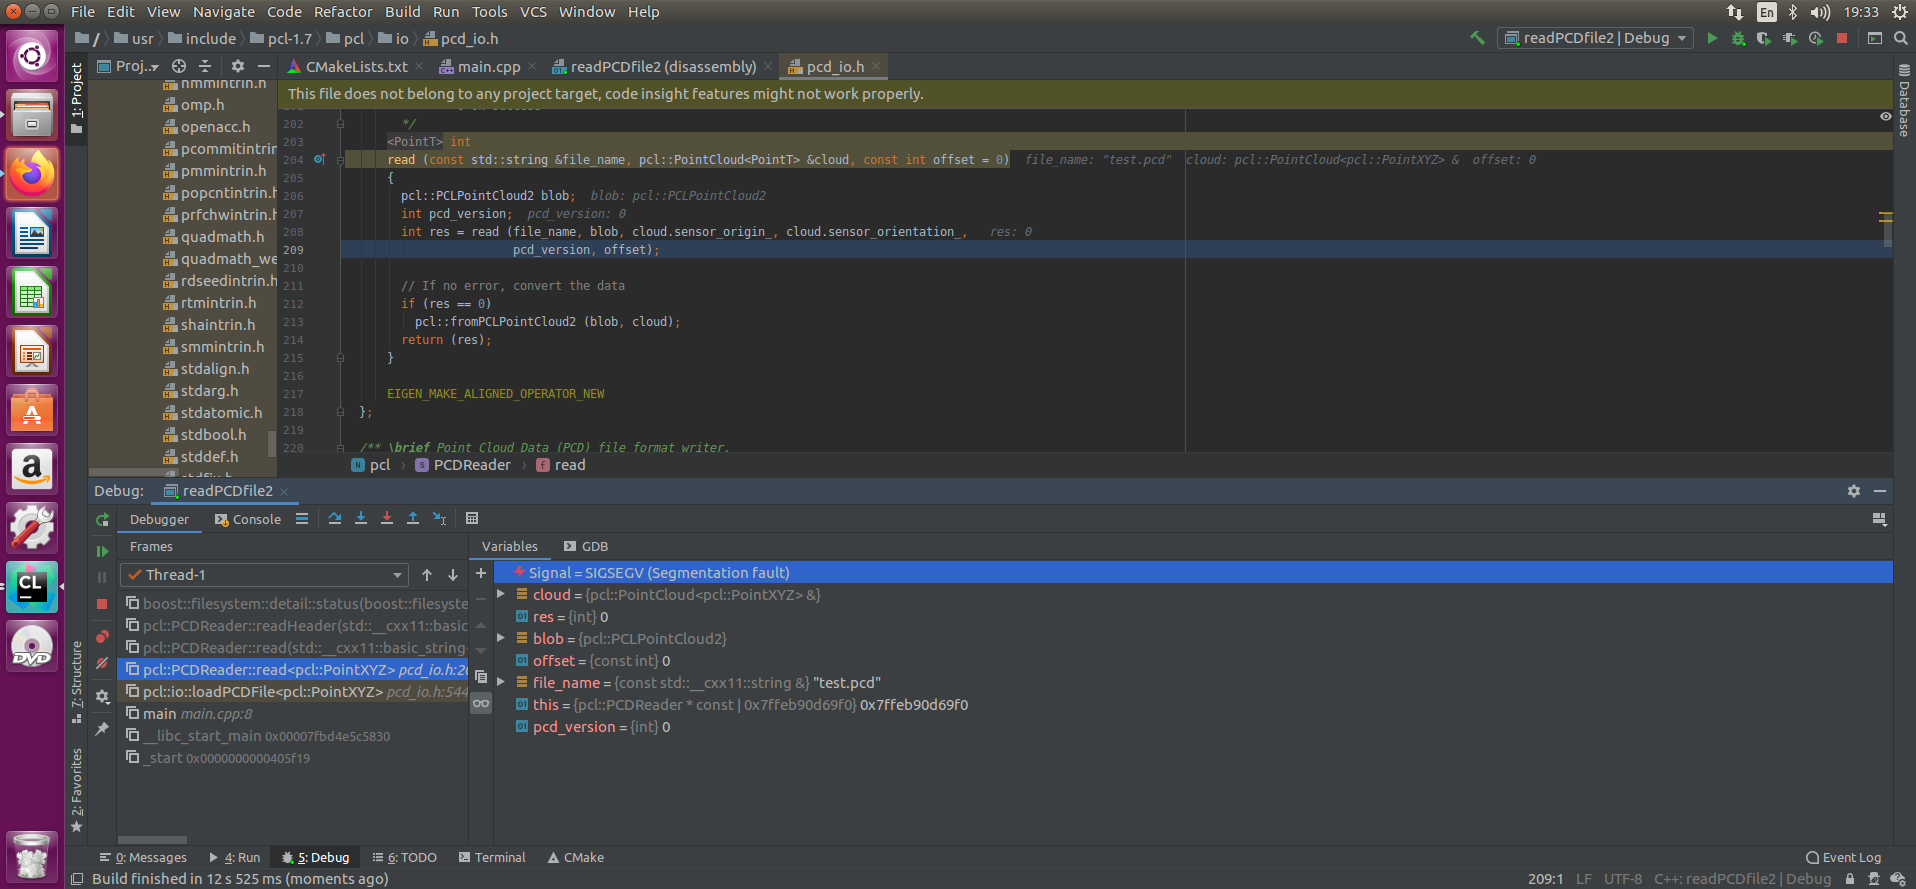Add new watch with plus icon
1916x889 pixels.
481,573
